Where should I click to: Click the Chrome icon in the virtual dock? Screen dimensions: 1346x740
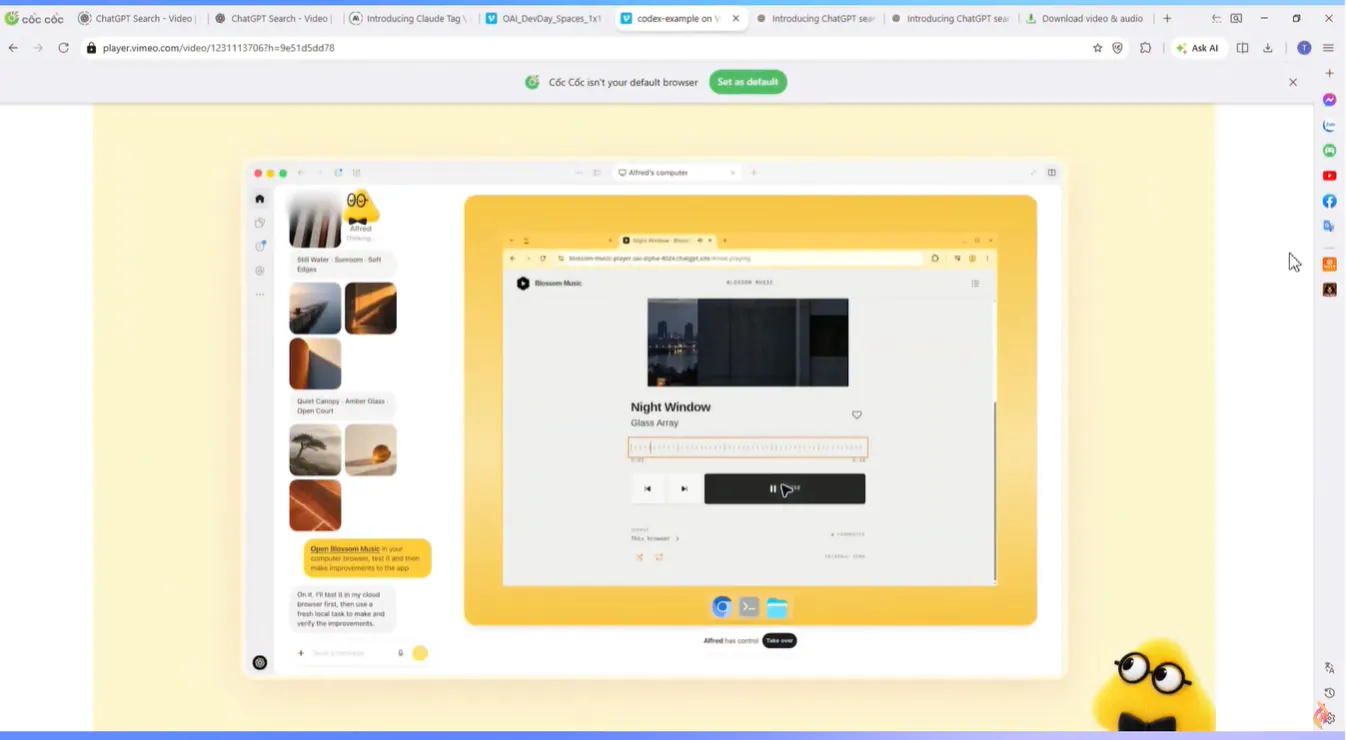pyautogui.click(x=721, y=607)
